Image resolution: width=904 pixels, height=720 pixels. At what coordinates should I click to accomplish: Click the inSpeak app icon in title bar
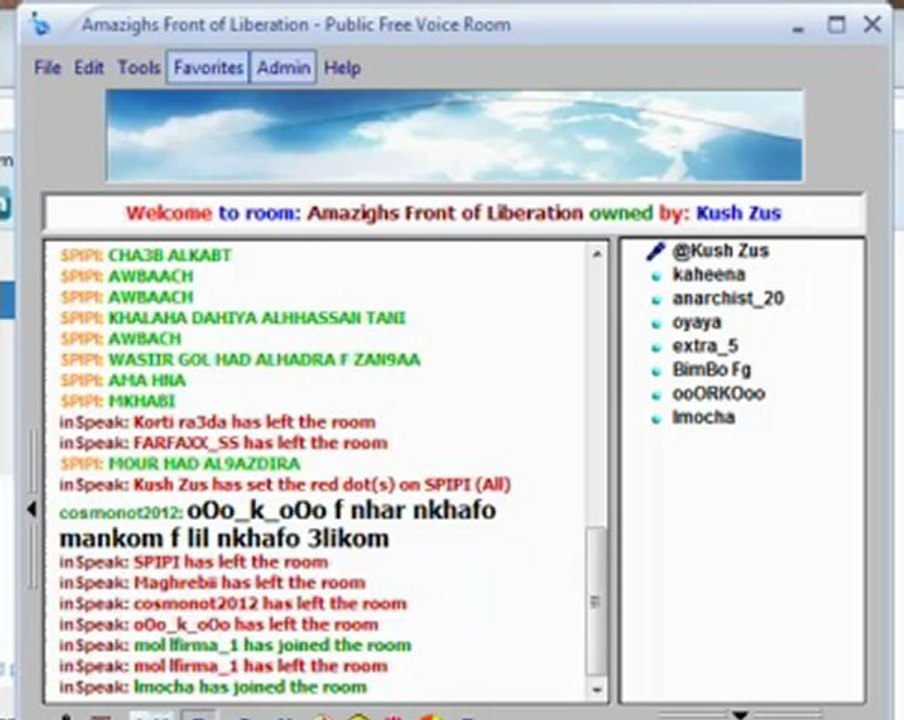click(x=40, y=25)
